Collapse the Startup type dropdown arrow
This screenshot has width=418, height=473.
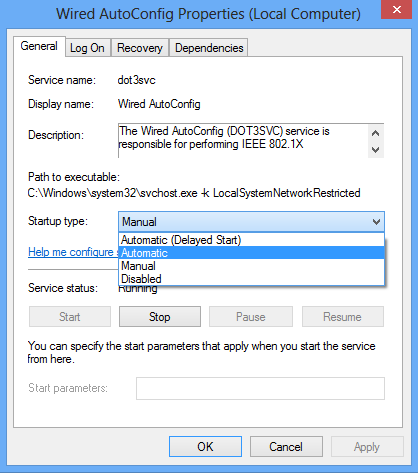click(376, 222)
